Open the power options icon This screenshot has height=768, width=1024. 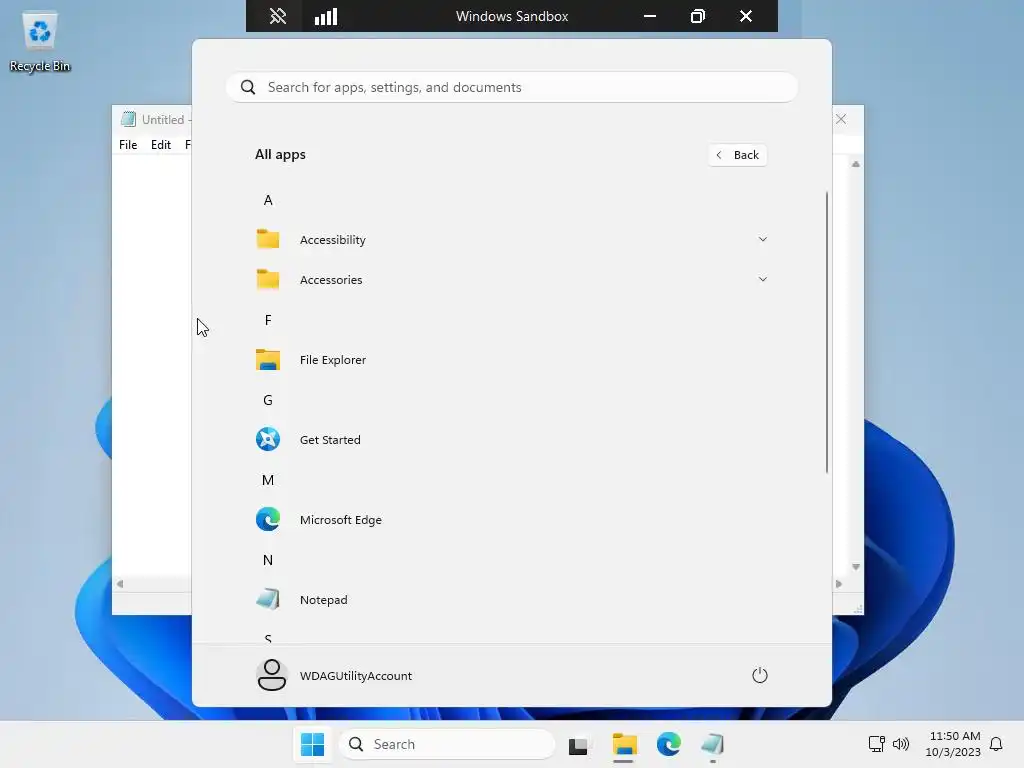760,675
